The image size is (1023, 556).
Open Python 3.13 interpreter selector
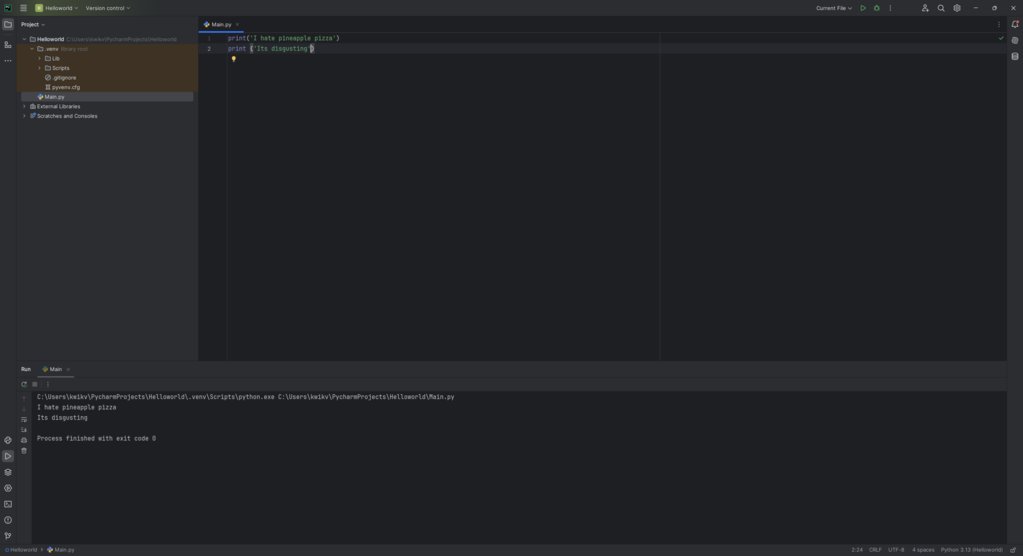pyautogui.click(x=971, y=550)
